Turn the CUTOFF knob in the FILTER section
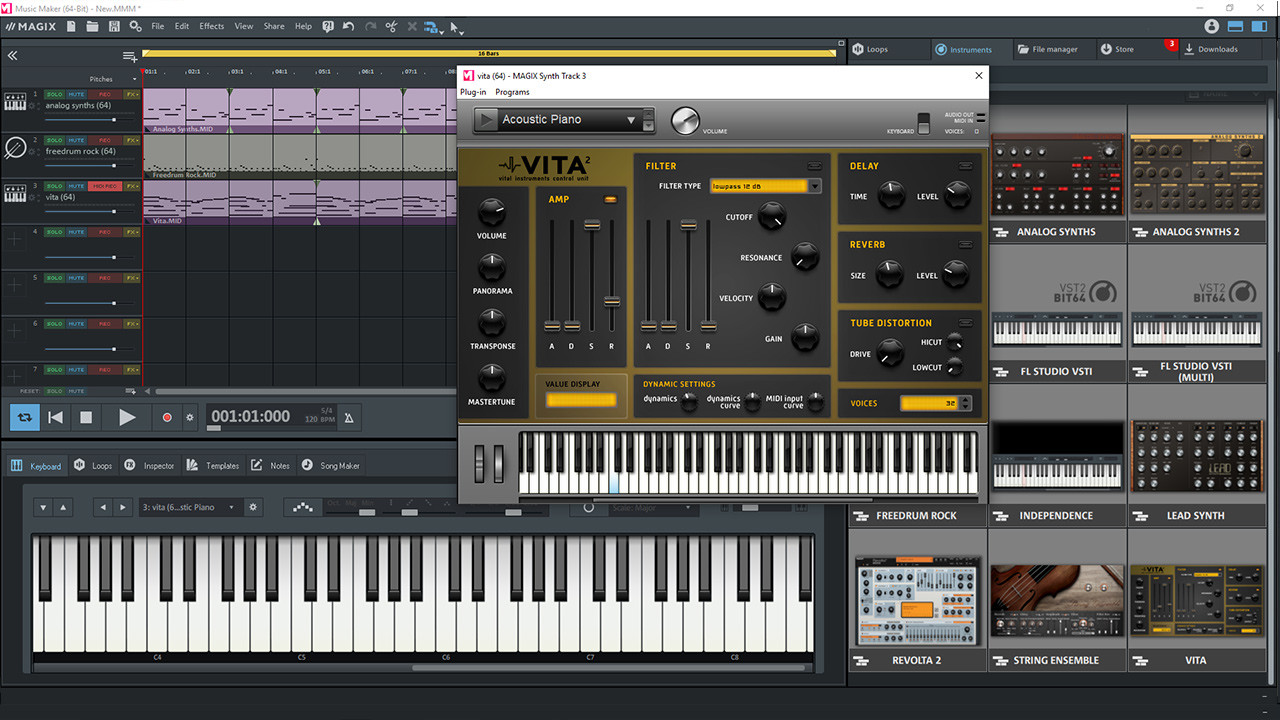This screenshot has width=1280, height=720. 771,216
